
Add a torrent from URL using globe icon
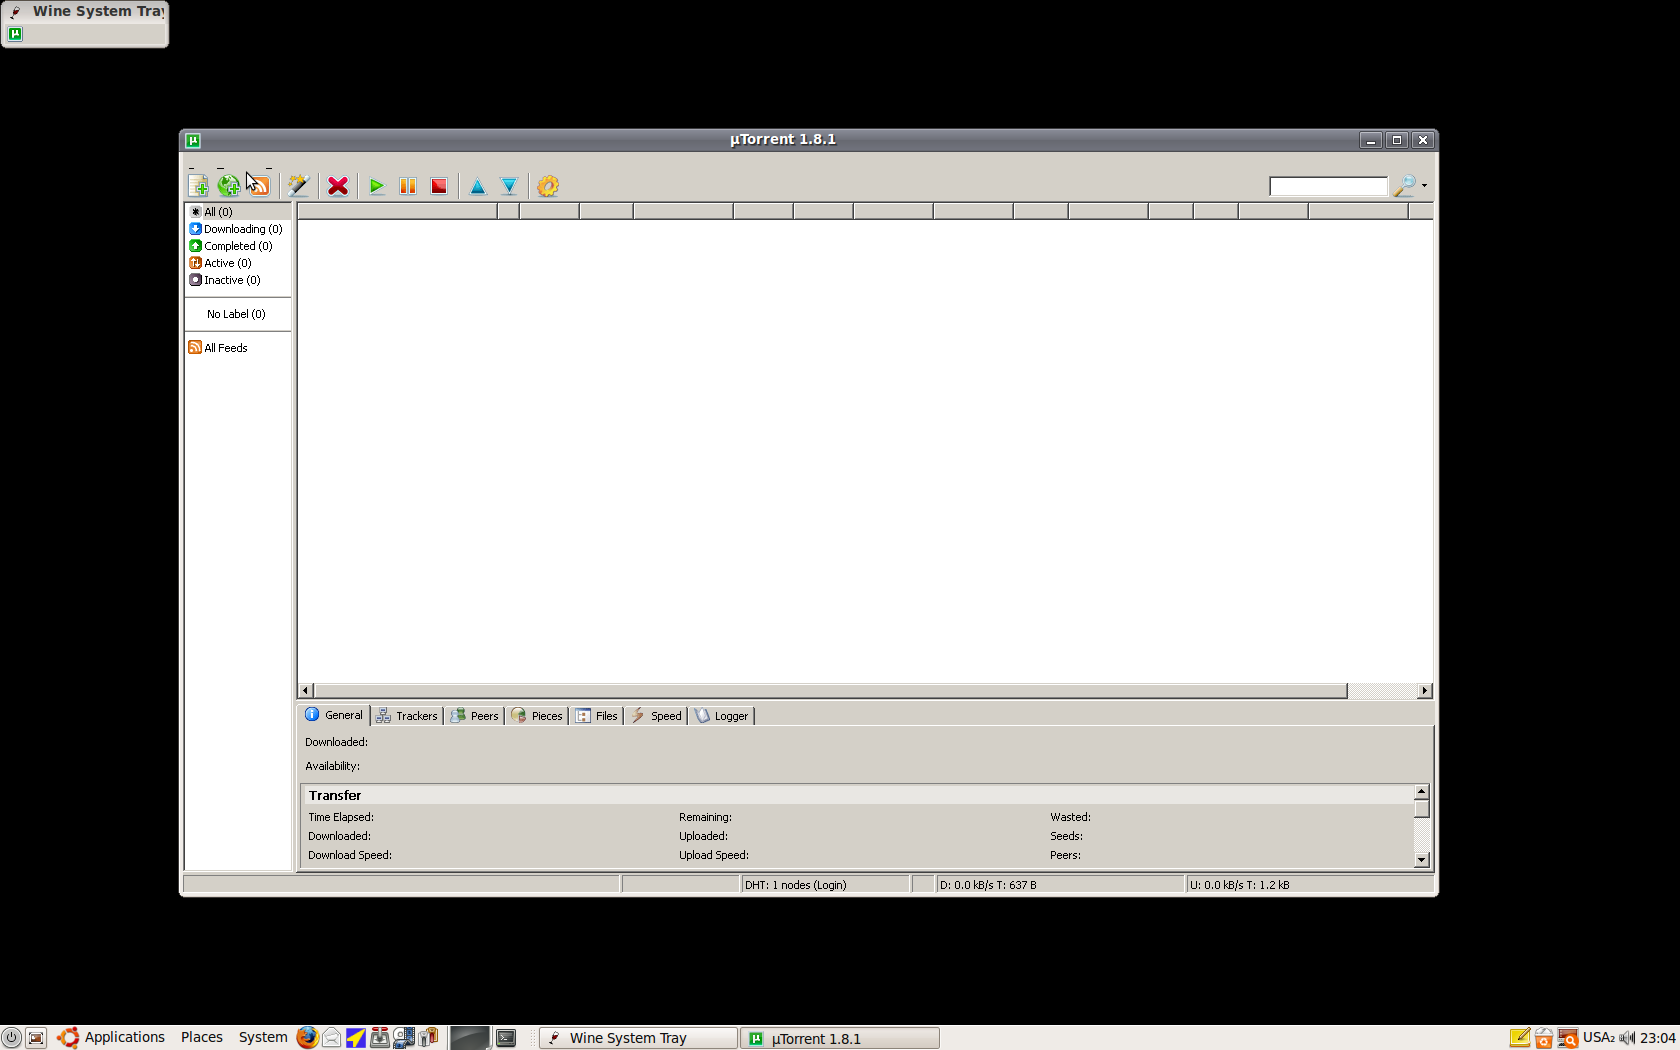point(229,186)
